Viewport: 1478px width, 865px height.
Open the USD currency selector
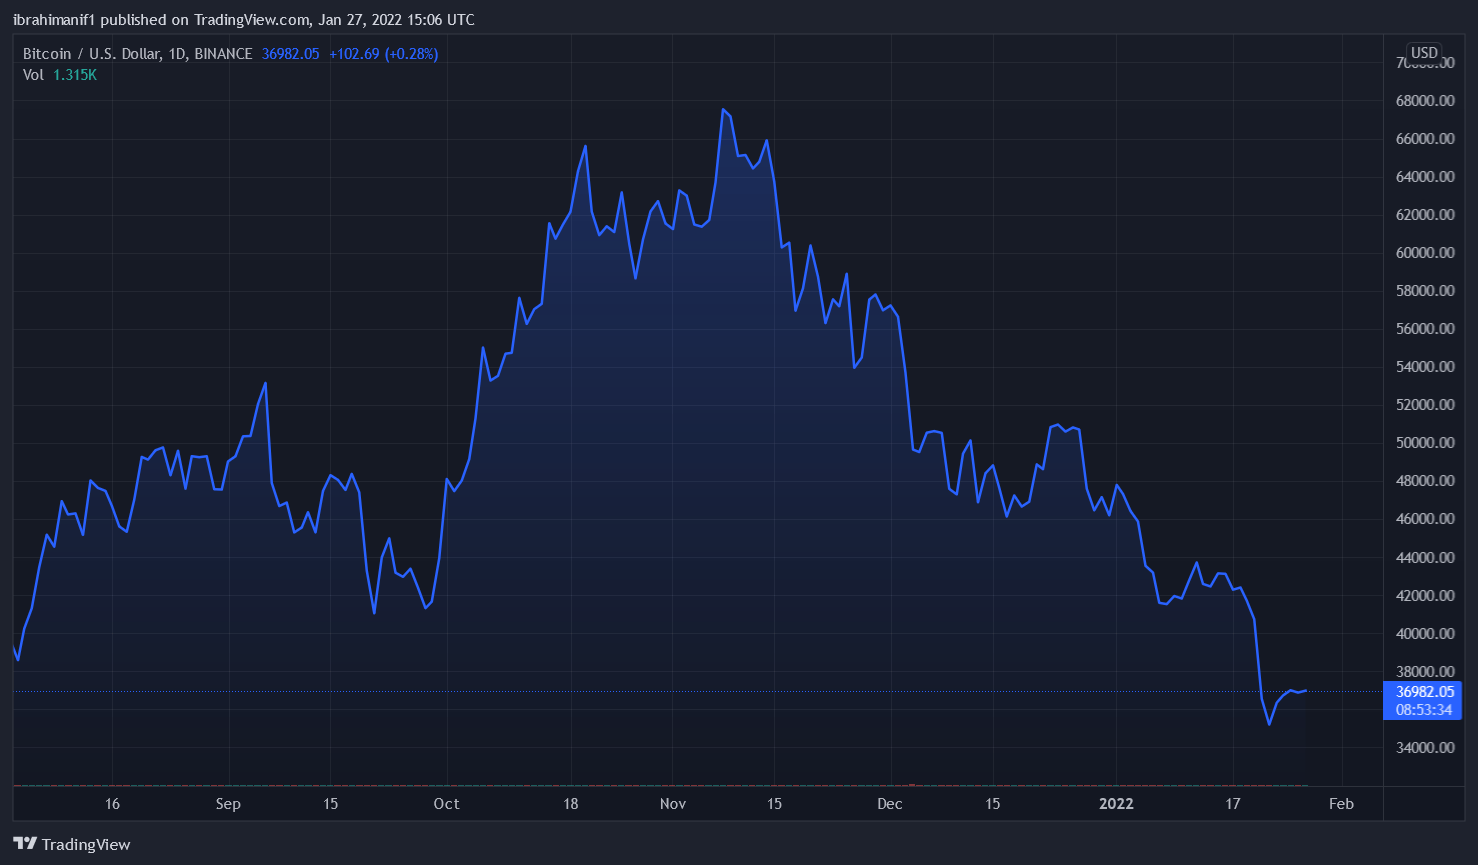(1424, 53)
